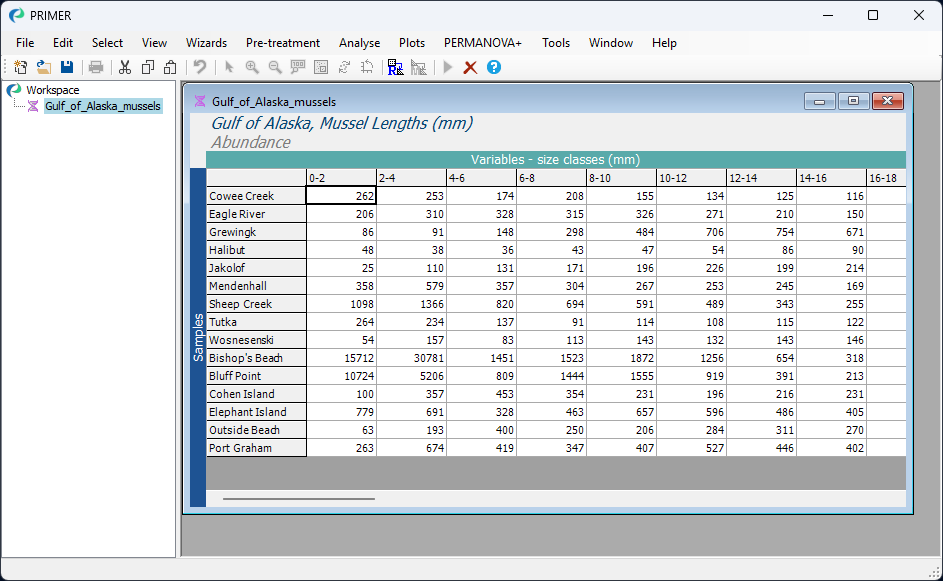Click the green Run (play) icon
943x581 pixels.
click(x=448, y=67)
